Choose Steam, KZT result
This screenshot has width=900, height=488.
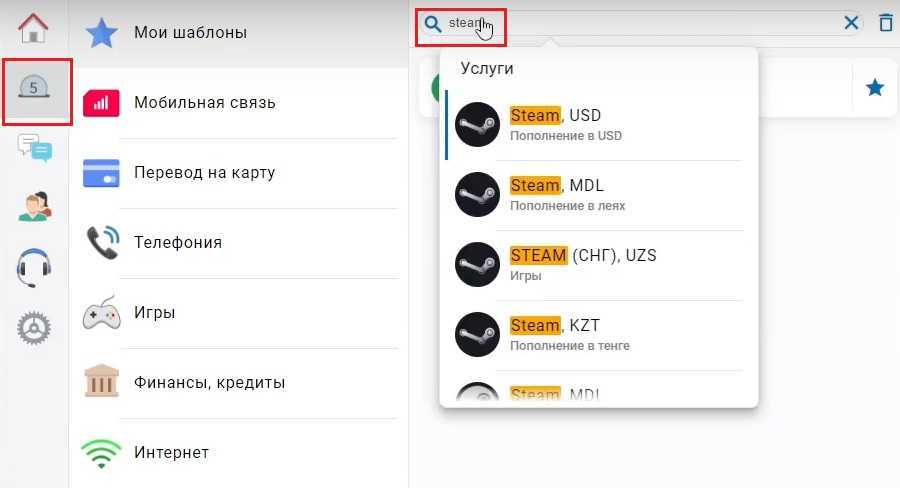pyautogui.click(x=599, y=335)
